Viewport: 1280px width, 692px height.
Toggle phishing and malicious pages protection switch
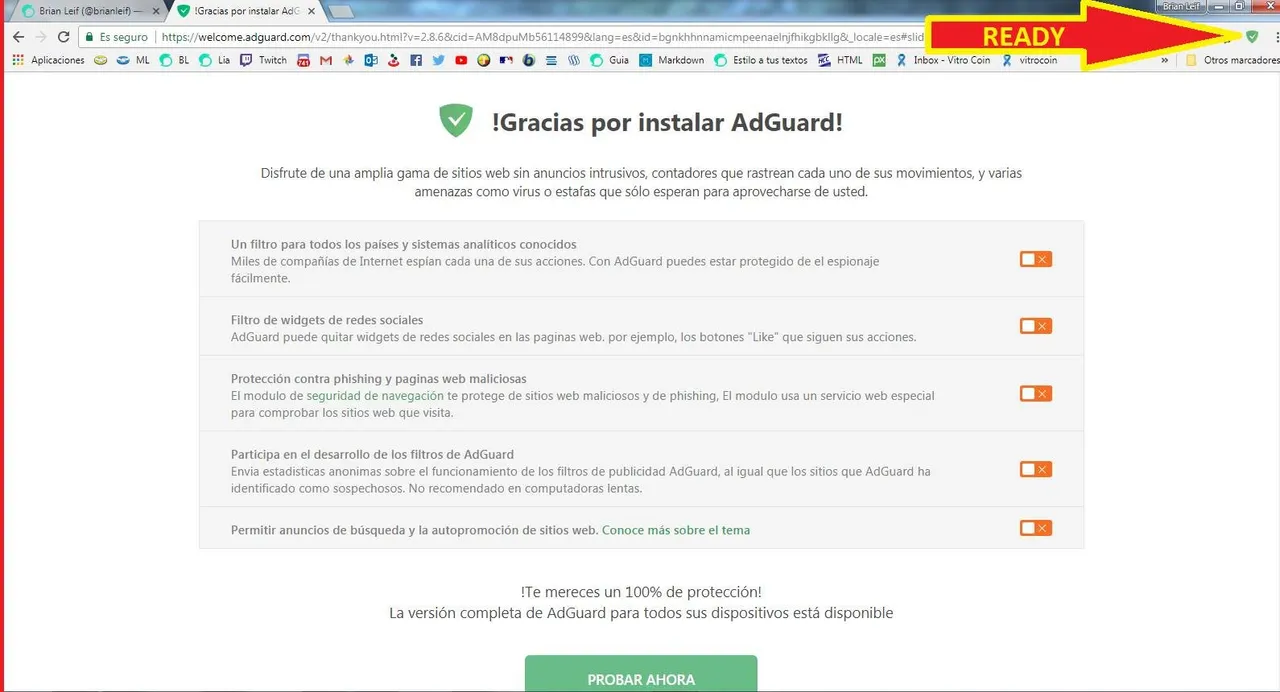(1035, 393)
